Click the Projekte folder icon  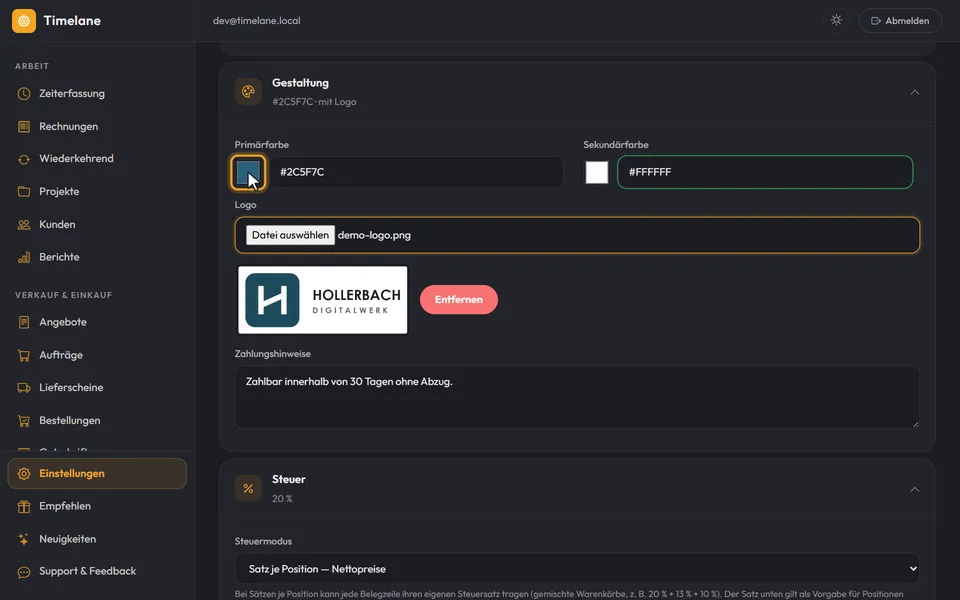click(24, 192)
